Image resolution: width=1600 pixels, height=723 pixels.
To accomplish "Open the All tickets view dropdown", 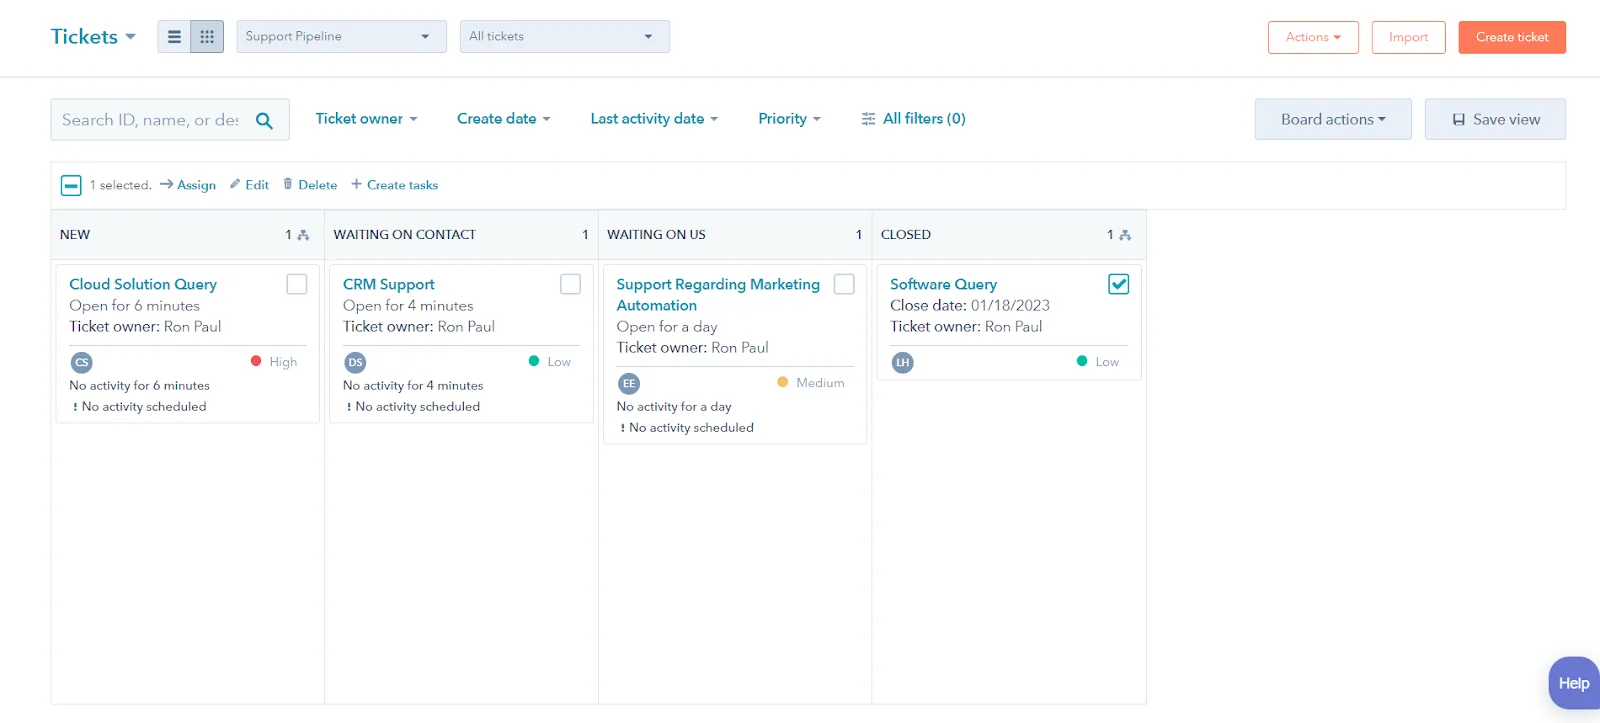I will (x=564, y=37).
